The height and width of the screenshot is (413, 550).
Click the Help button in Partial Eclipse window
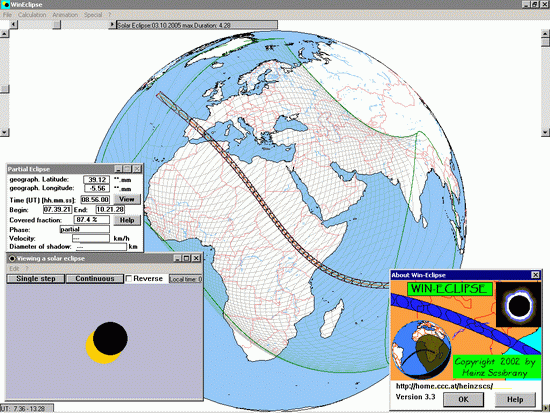pyautogui.click(x=127, y=220)
